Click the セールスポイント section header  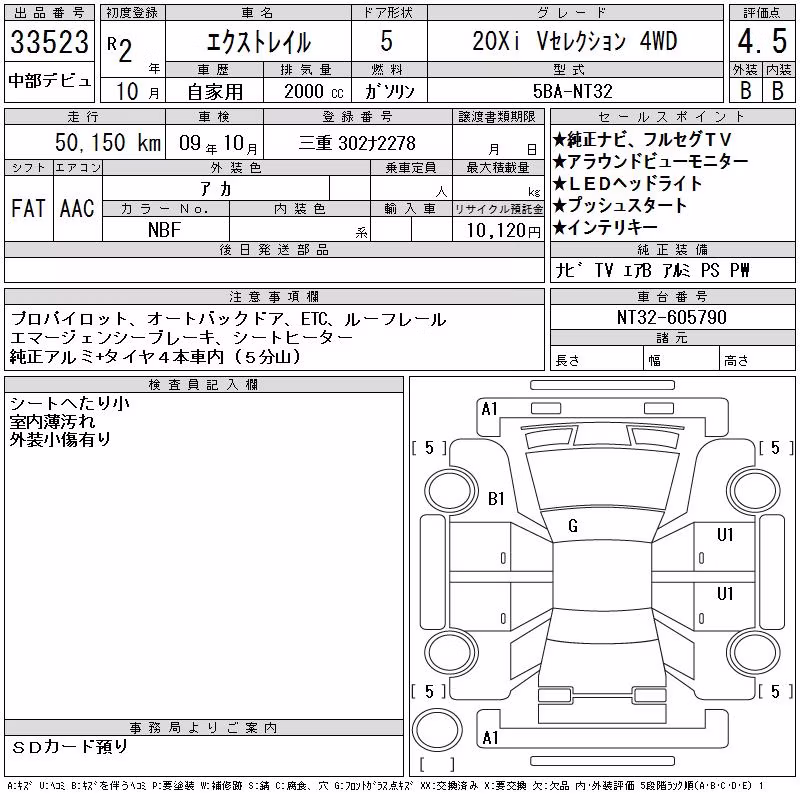pos(672,117)
